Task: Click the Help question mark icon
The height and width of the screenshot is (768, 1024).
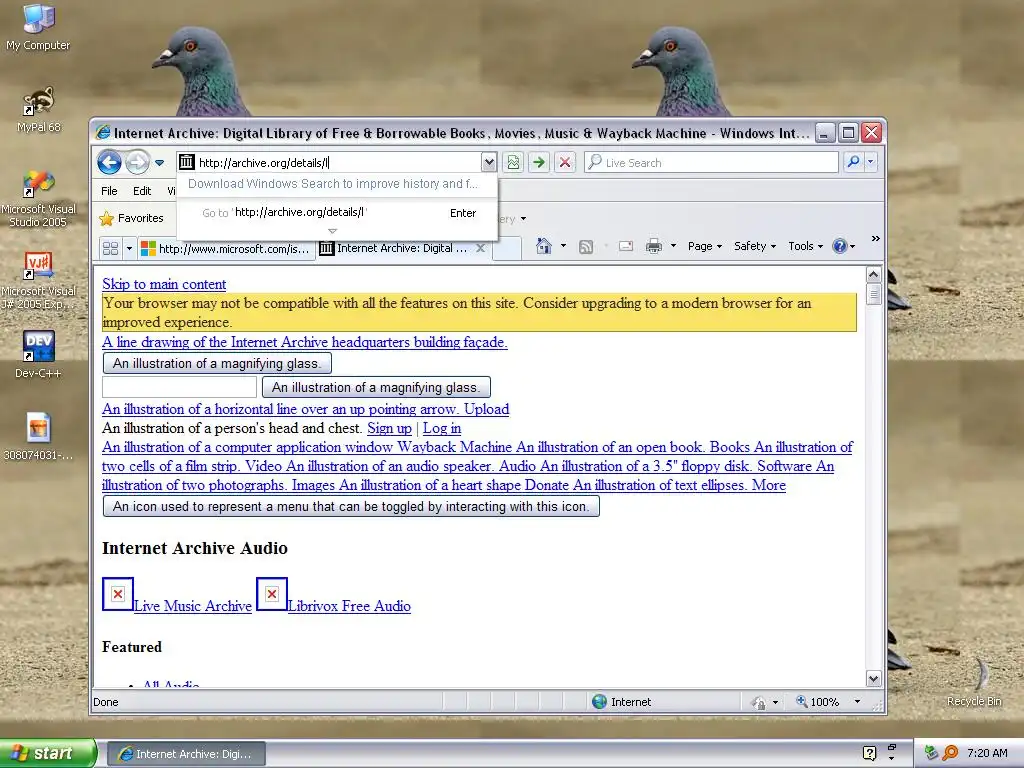Action: click(x=839, y=246)
